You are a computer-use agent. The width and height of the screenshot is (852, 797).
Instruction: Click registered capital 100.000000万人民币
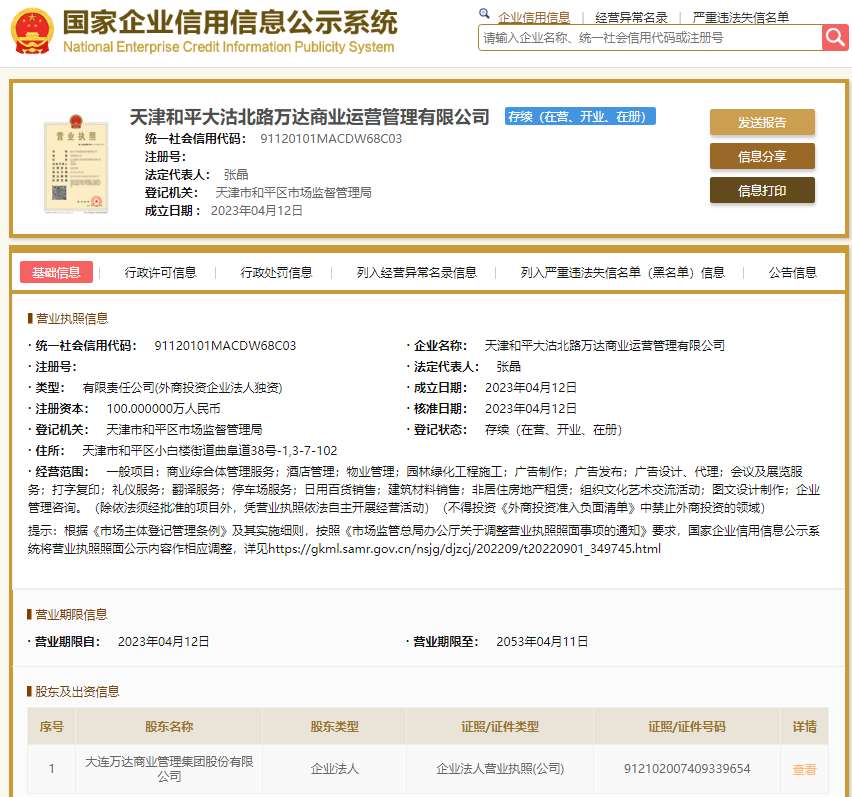click(x=163, y=409)
